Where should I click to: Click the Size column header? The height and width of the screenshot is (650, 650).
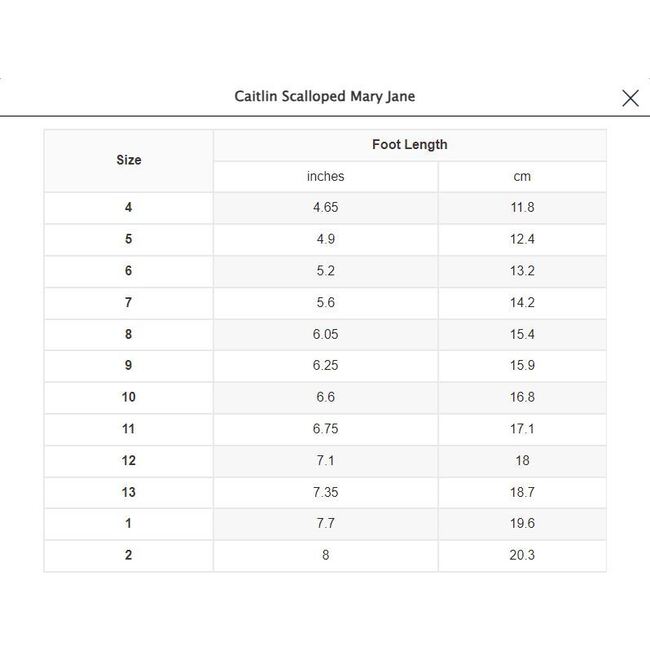click(x=128, y=160)
